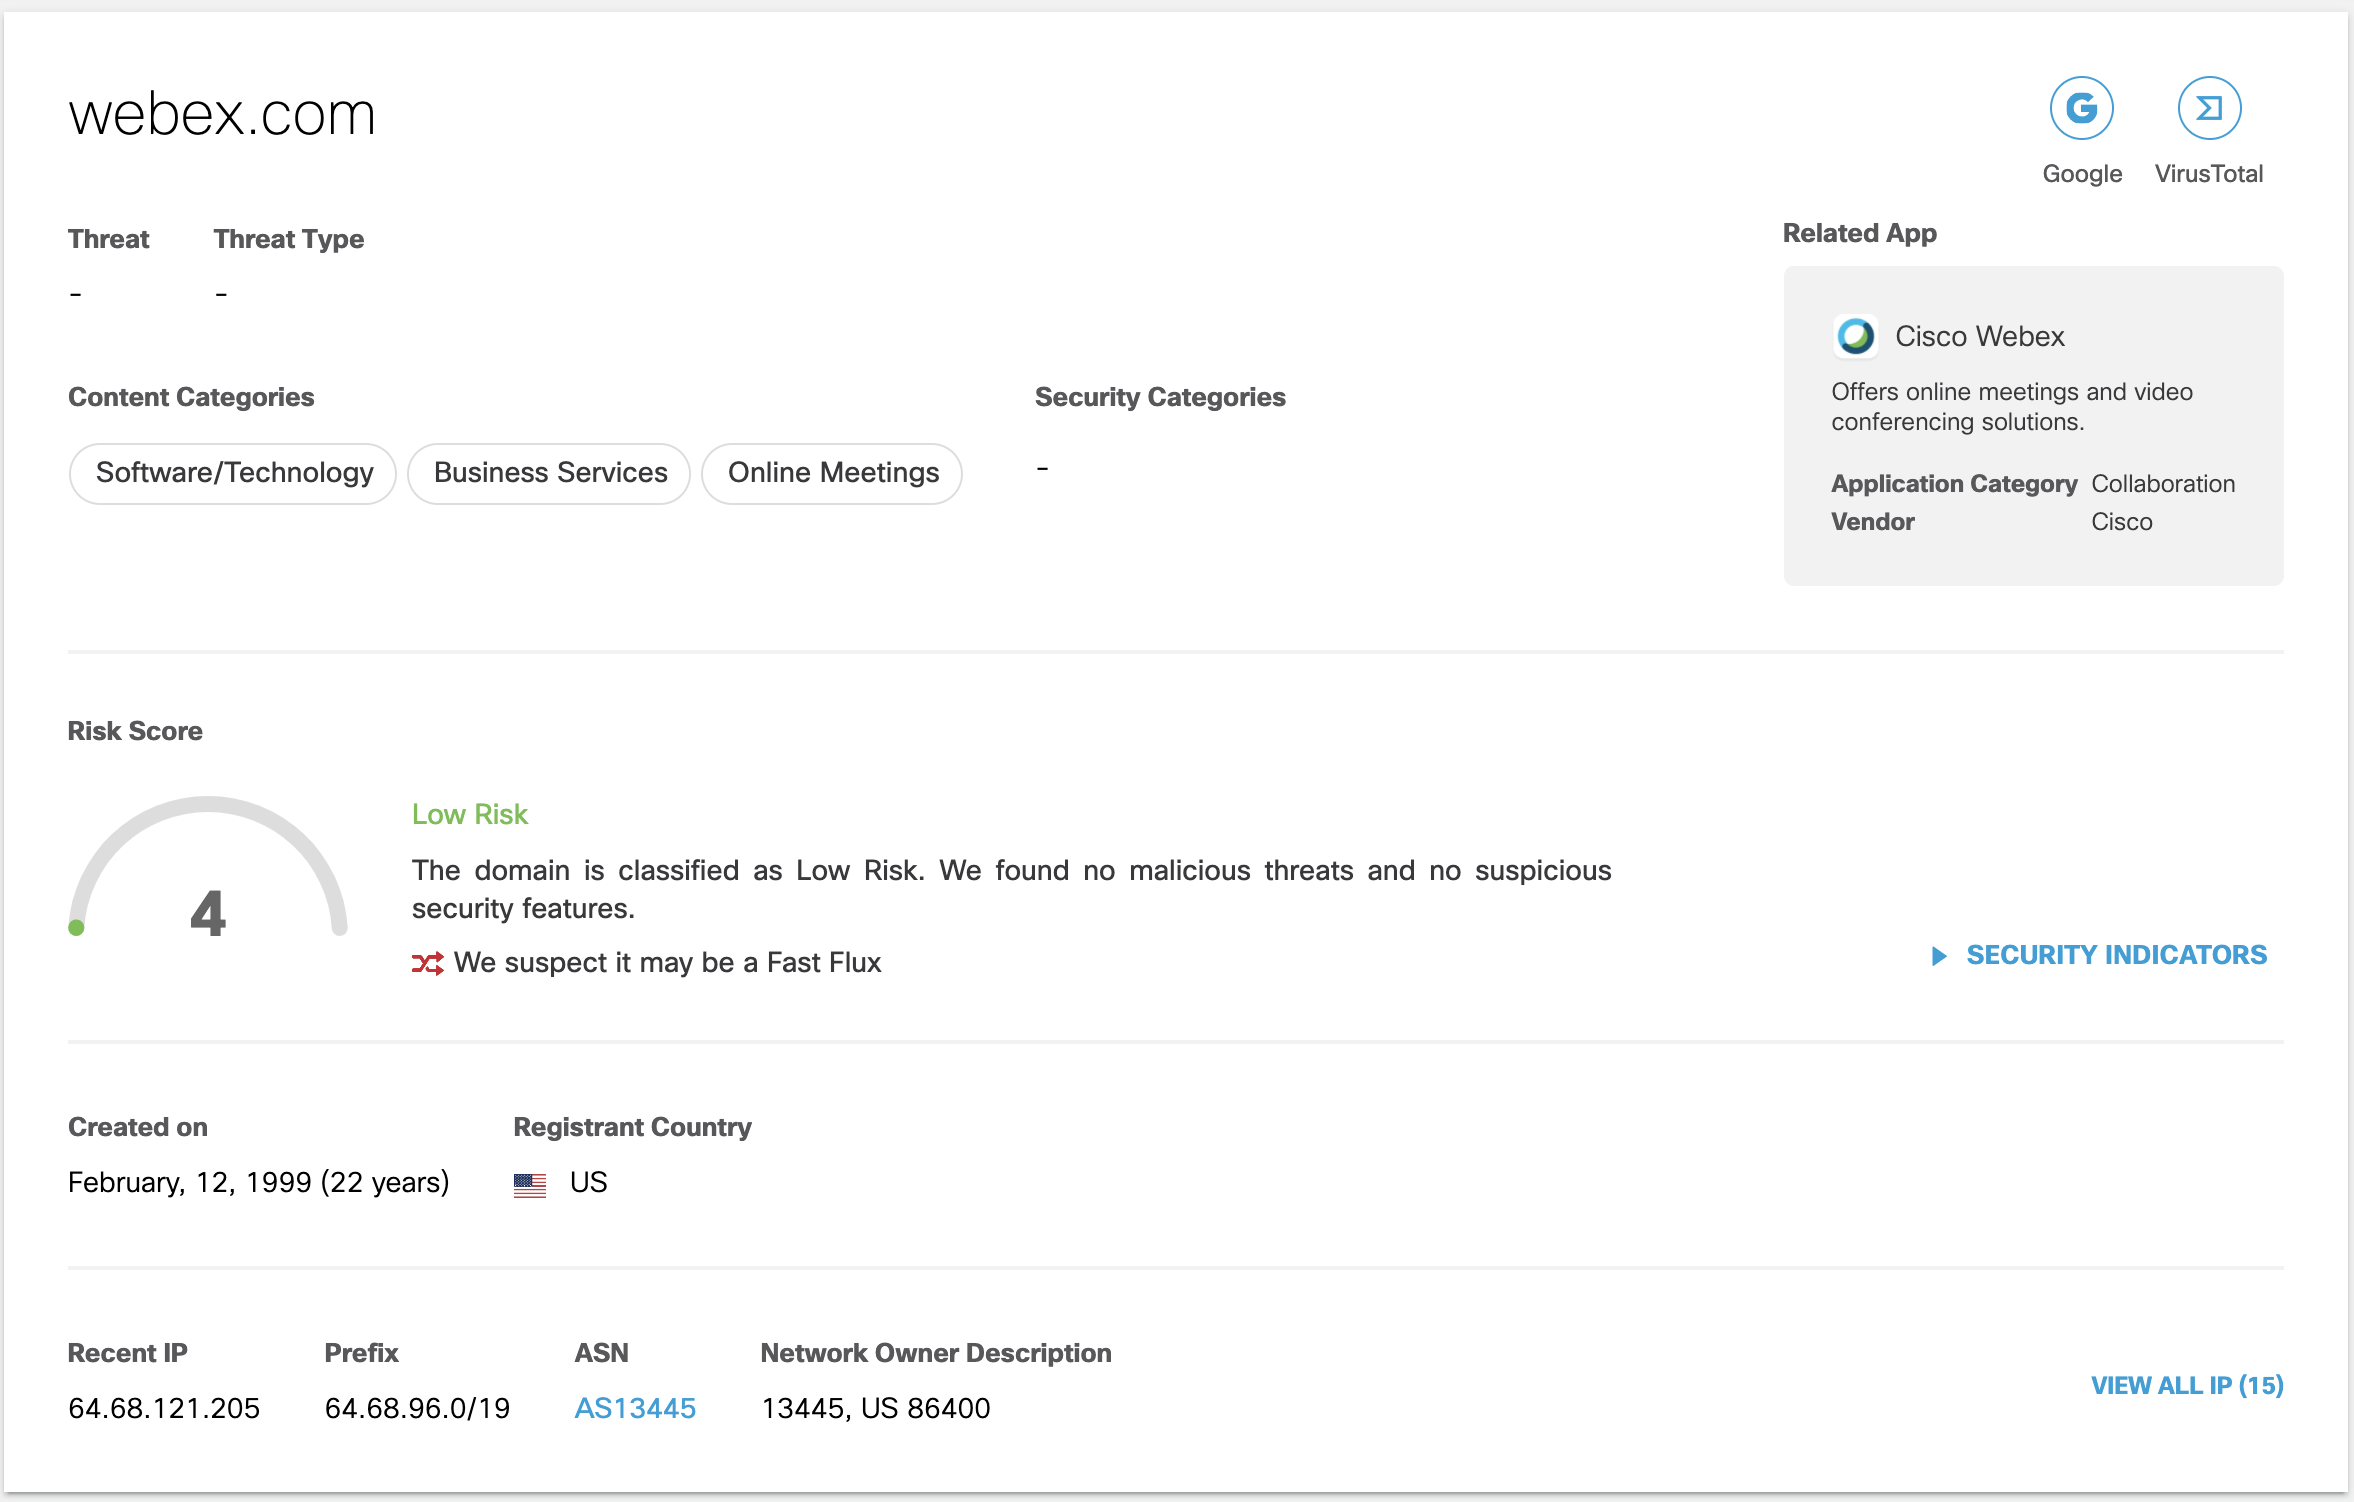Click the Cisco Webex app logo

(x=1855, y=336)
